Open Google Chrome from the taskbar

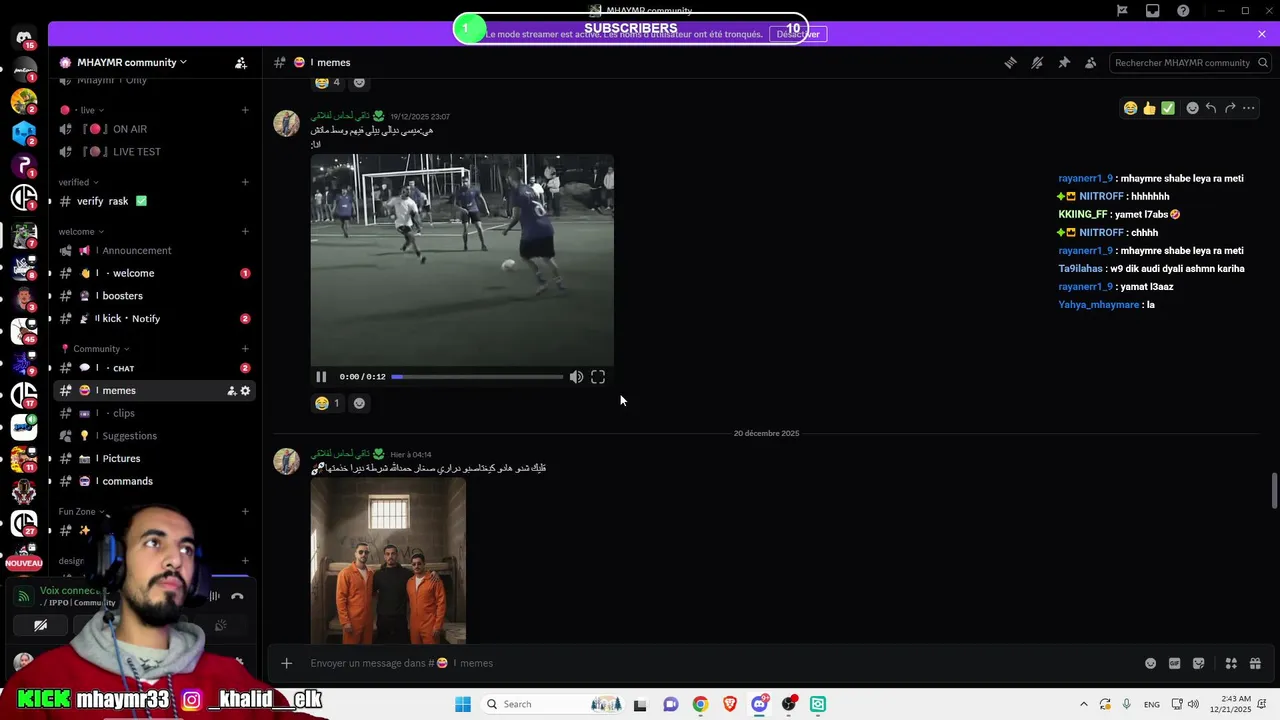coord(700,704)
